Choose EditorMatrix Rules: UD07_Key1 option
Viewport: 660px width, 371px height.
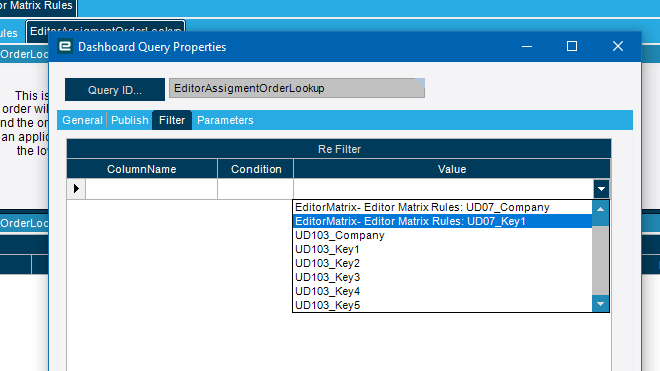[x=443, y=221]
